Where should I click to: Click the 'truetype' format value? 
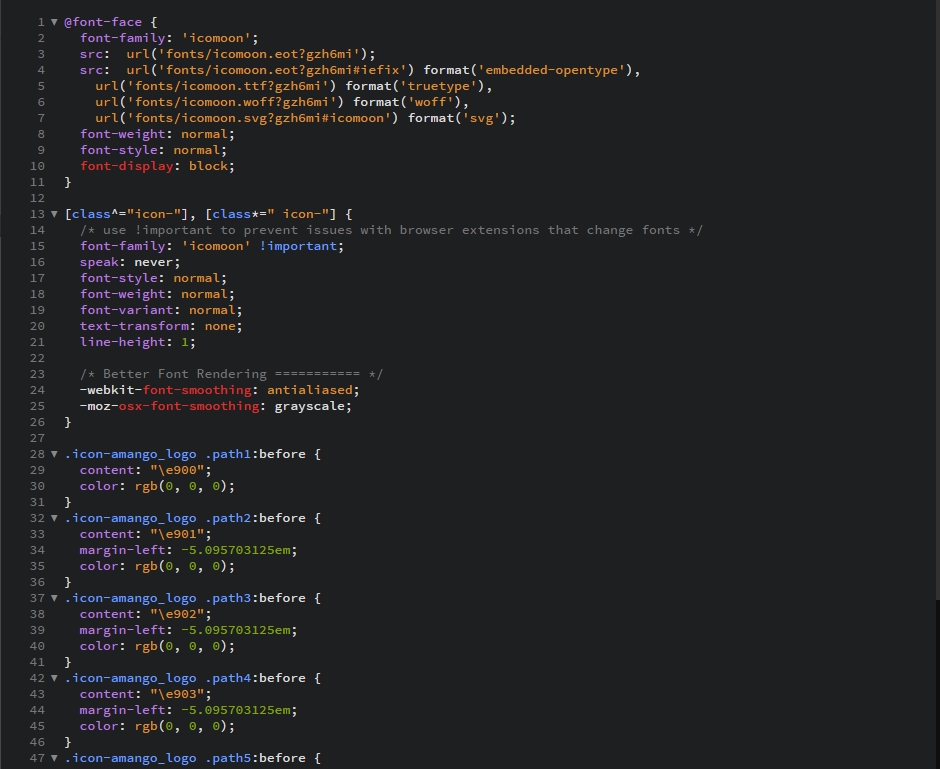click(438, 86)
